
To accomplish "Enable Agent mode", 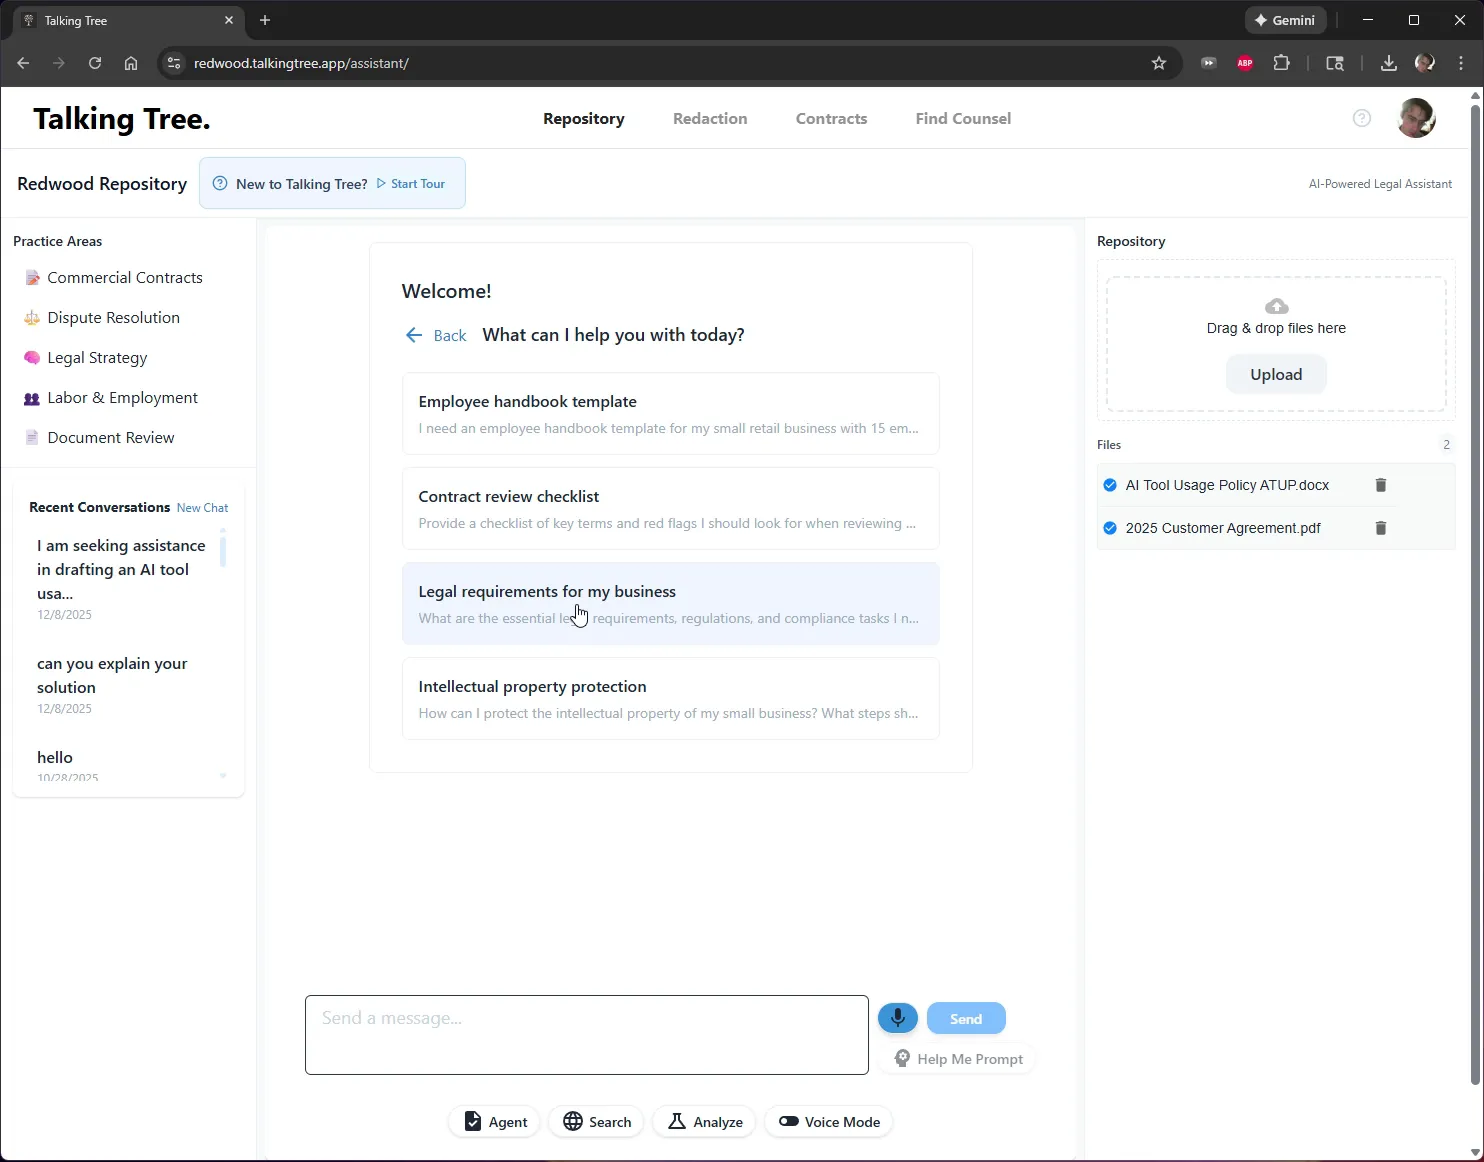I will pos(495,1122).
